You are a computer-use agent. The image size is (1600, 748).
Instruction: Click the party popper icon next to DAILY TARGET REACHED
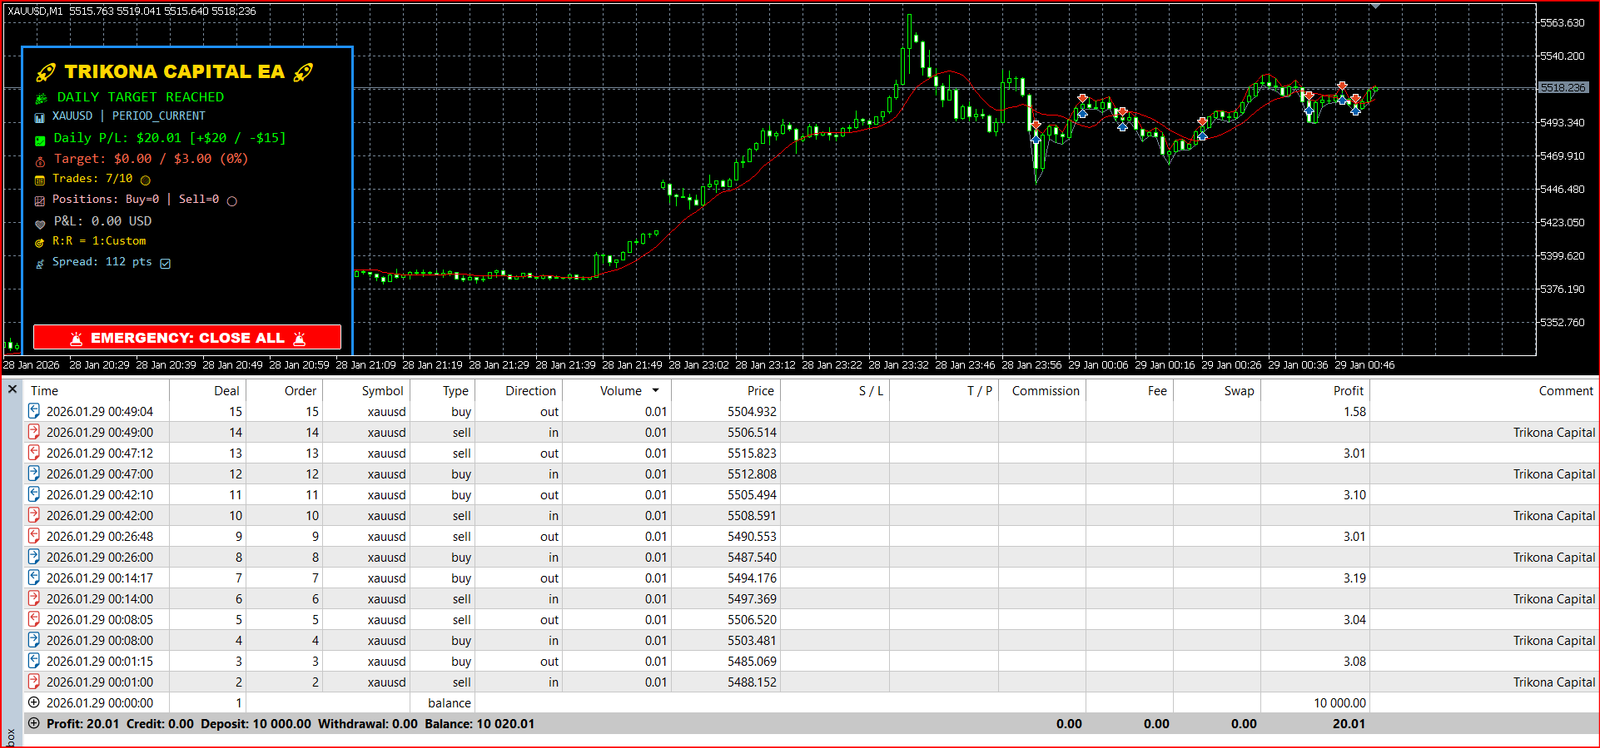coord(41,98)
